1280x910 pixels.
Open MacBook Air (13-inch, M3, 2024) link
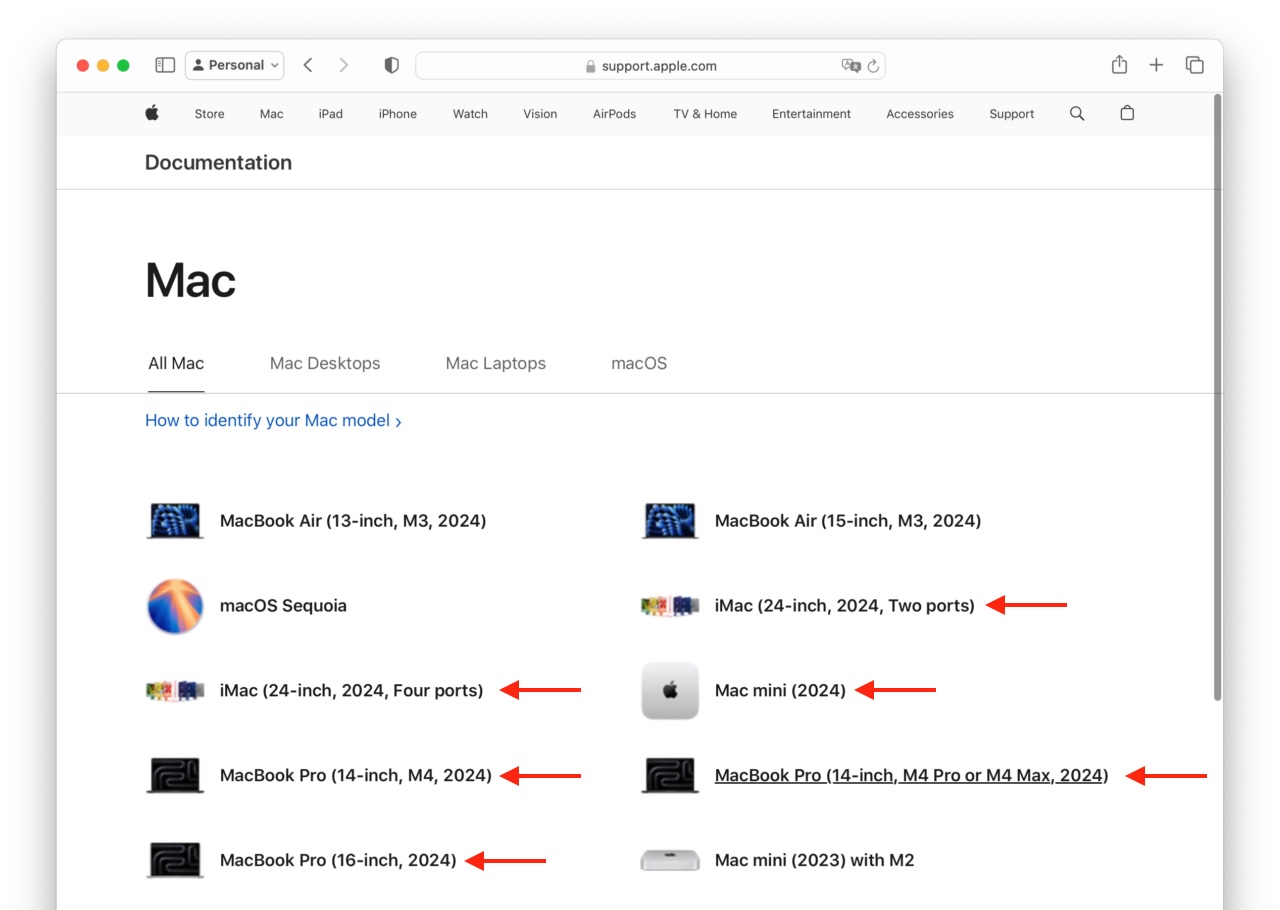pos(353,521)
